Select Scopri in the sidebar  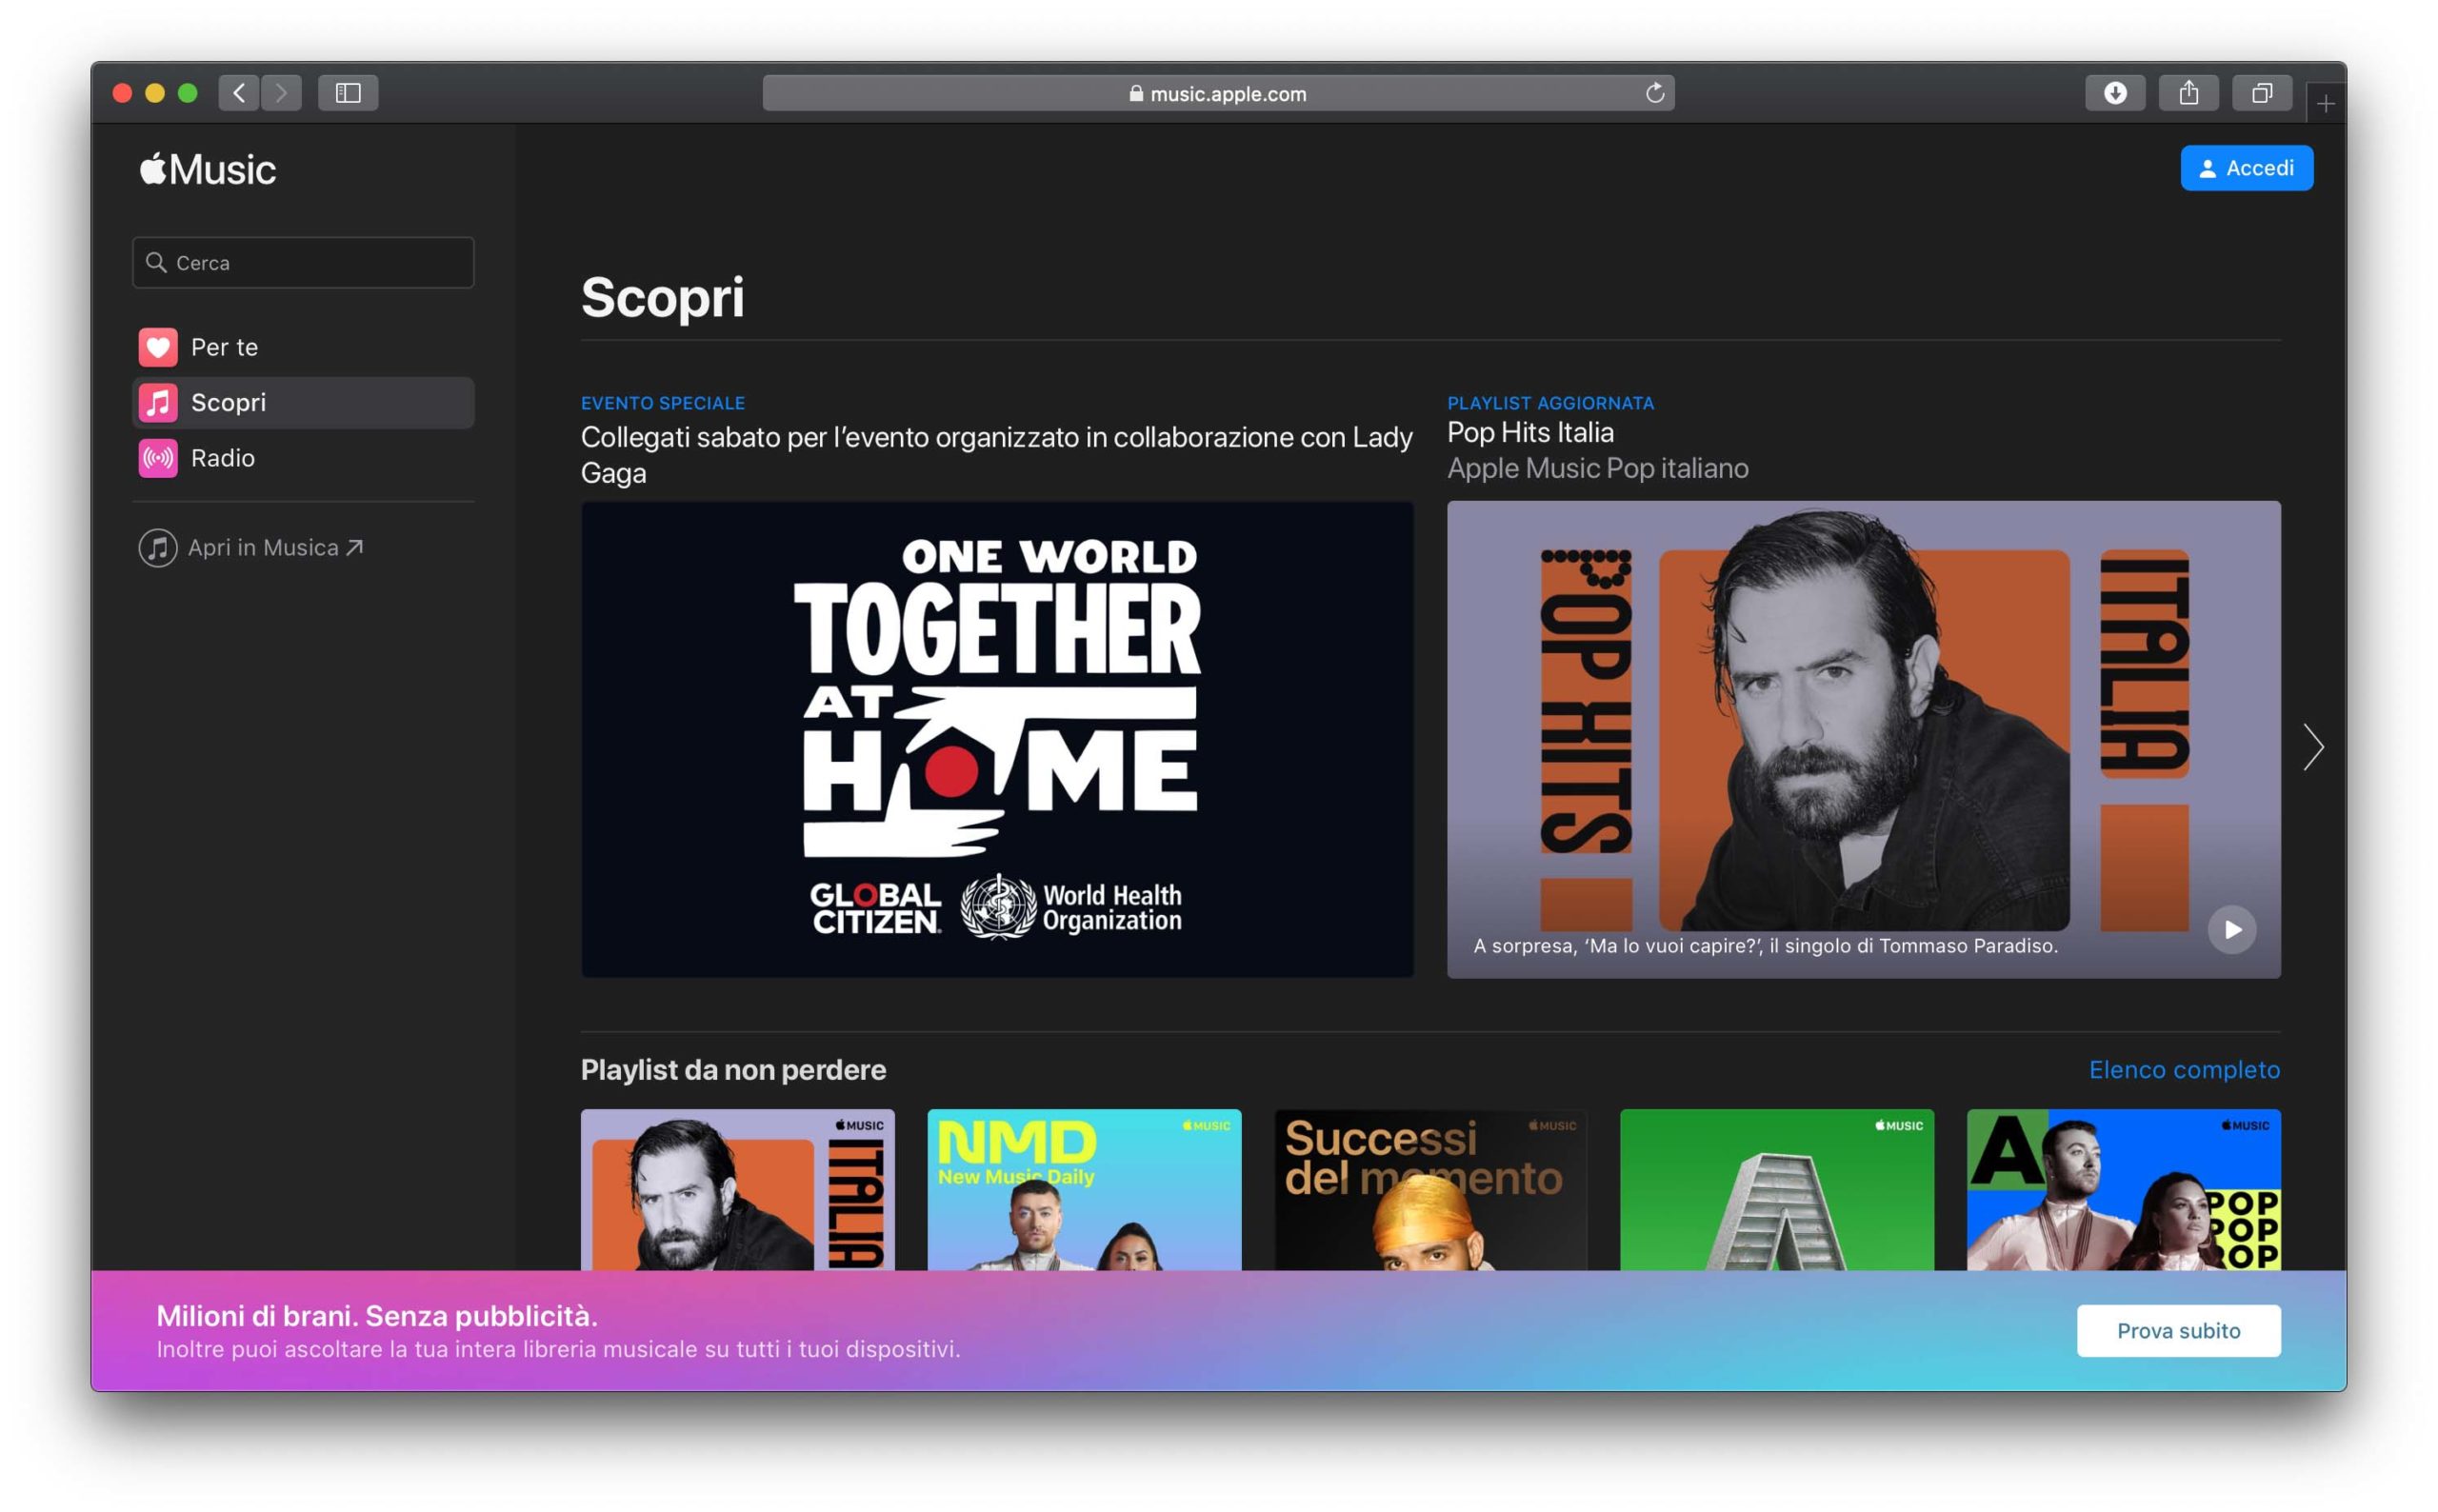[303, 402]
